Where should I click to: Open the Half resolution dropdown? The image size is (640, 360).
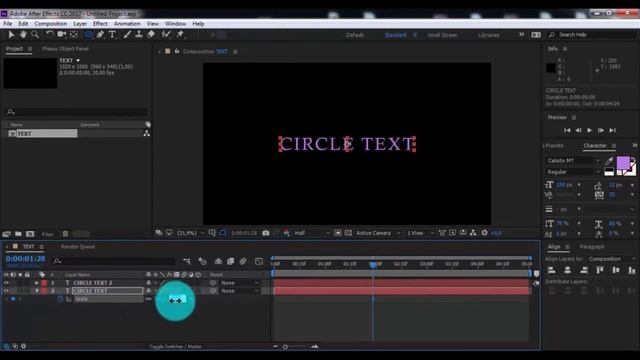312,233
